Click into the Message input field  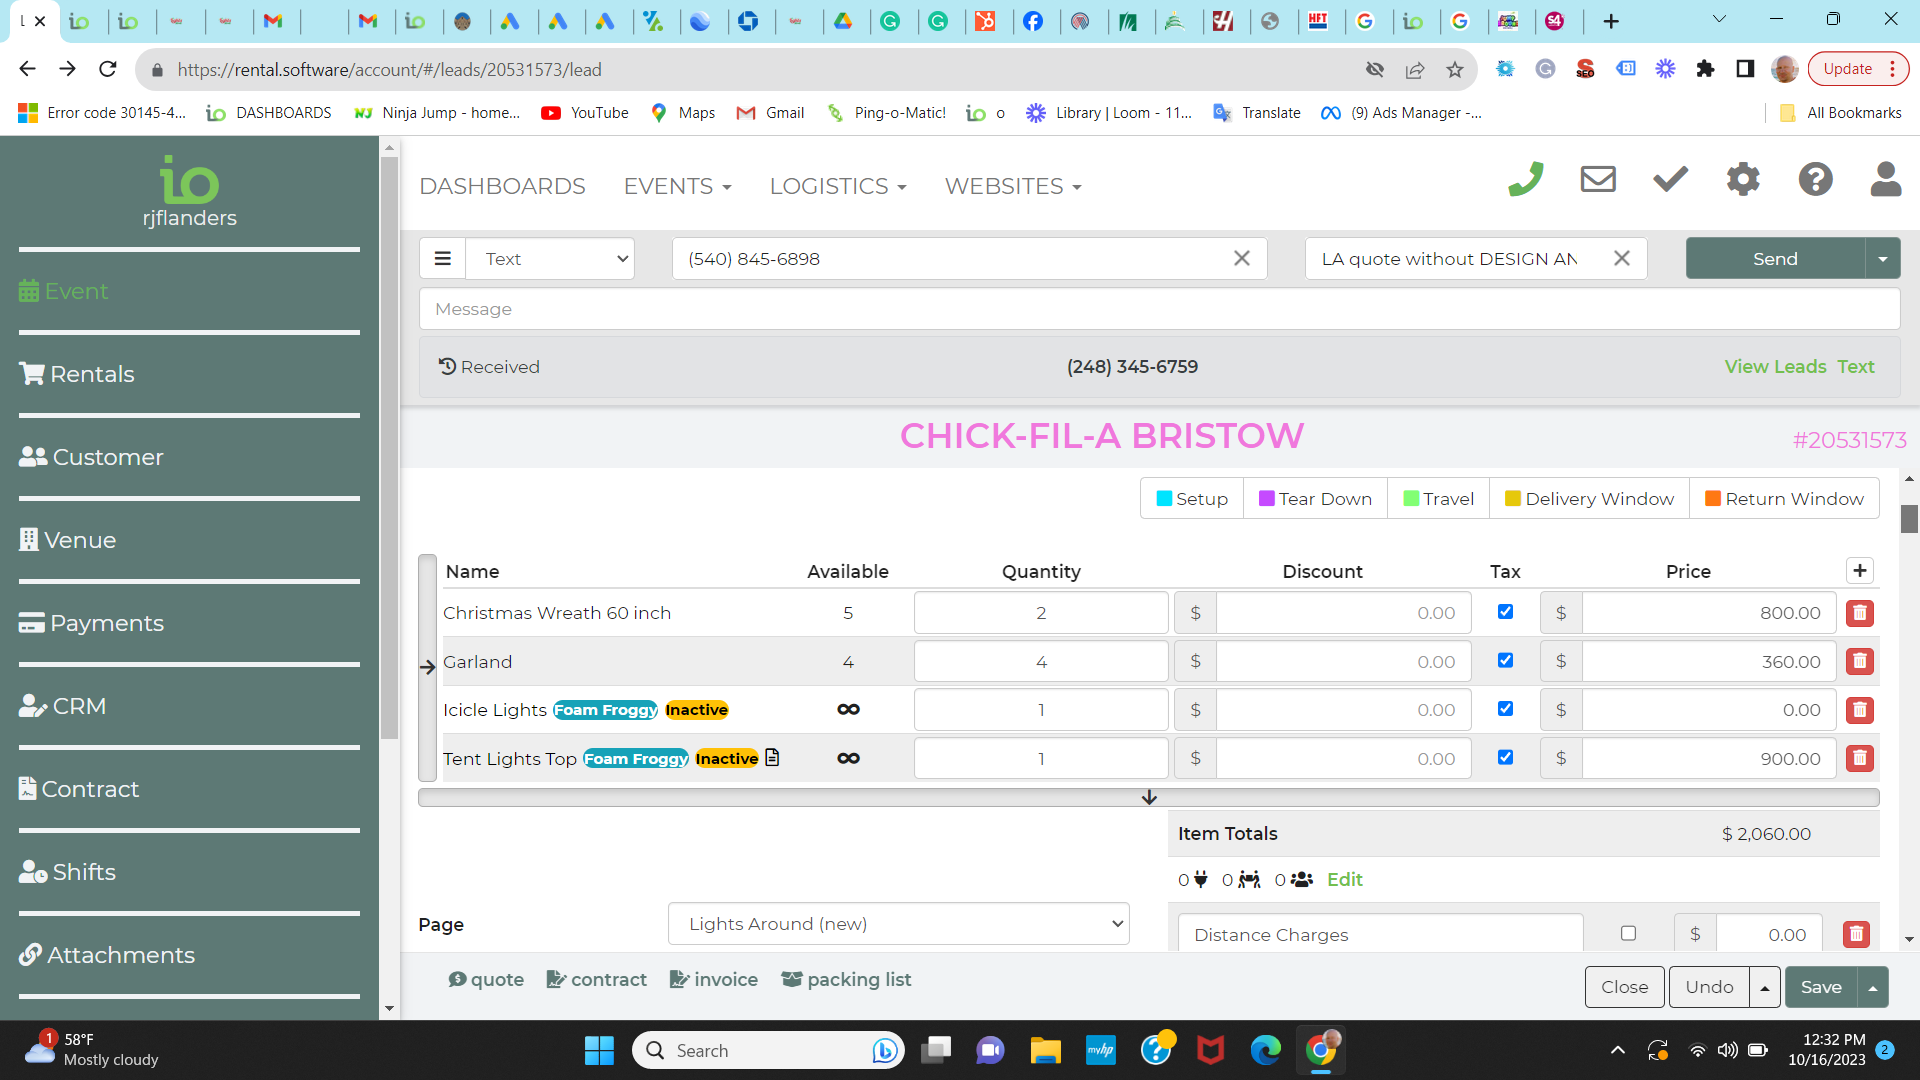1158,309
